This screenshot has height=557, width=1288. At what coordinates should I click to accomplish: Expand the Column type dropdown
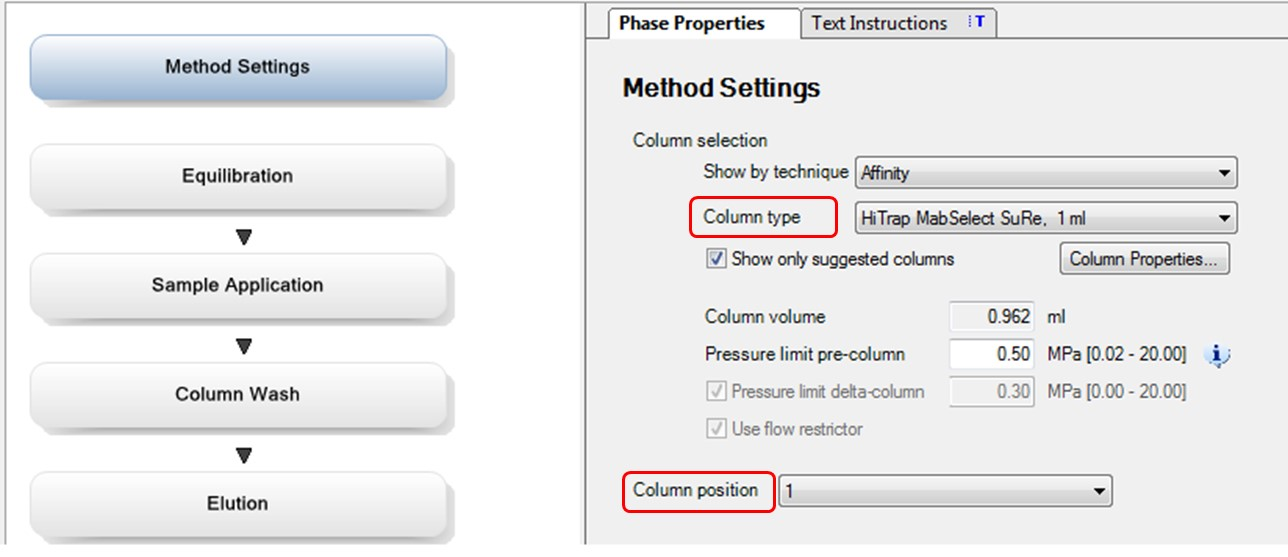[x=1046, y=217]
